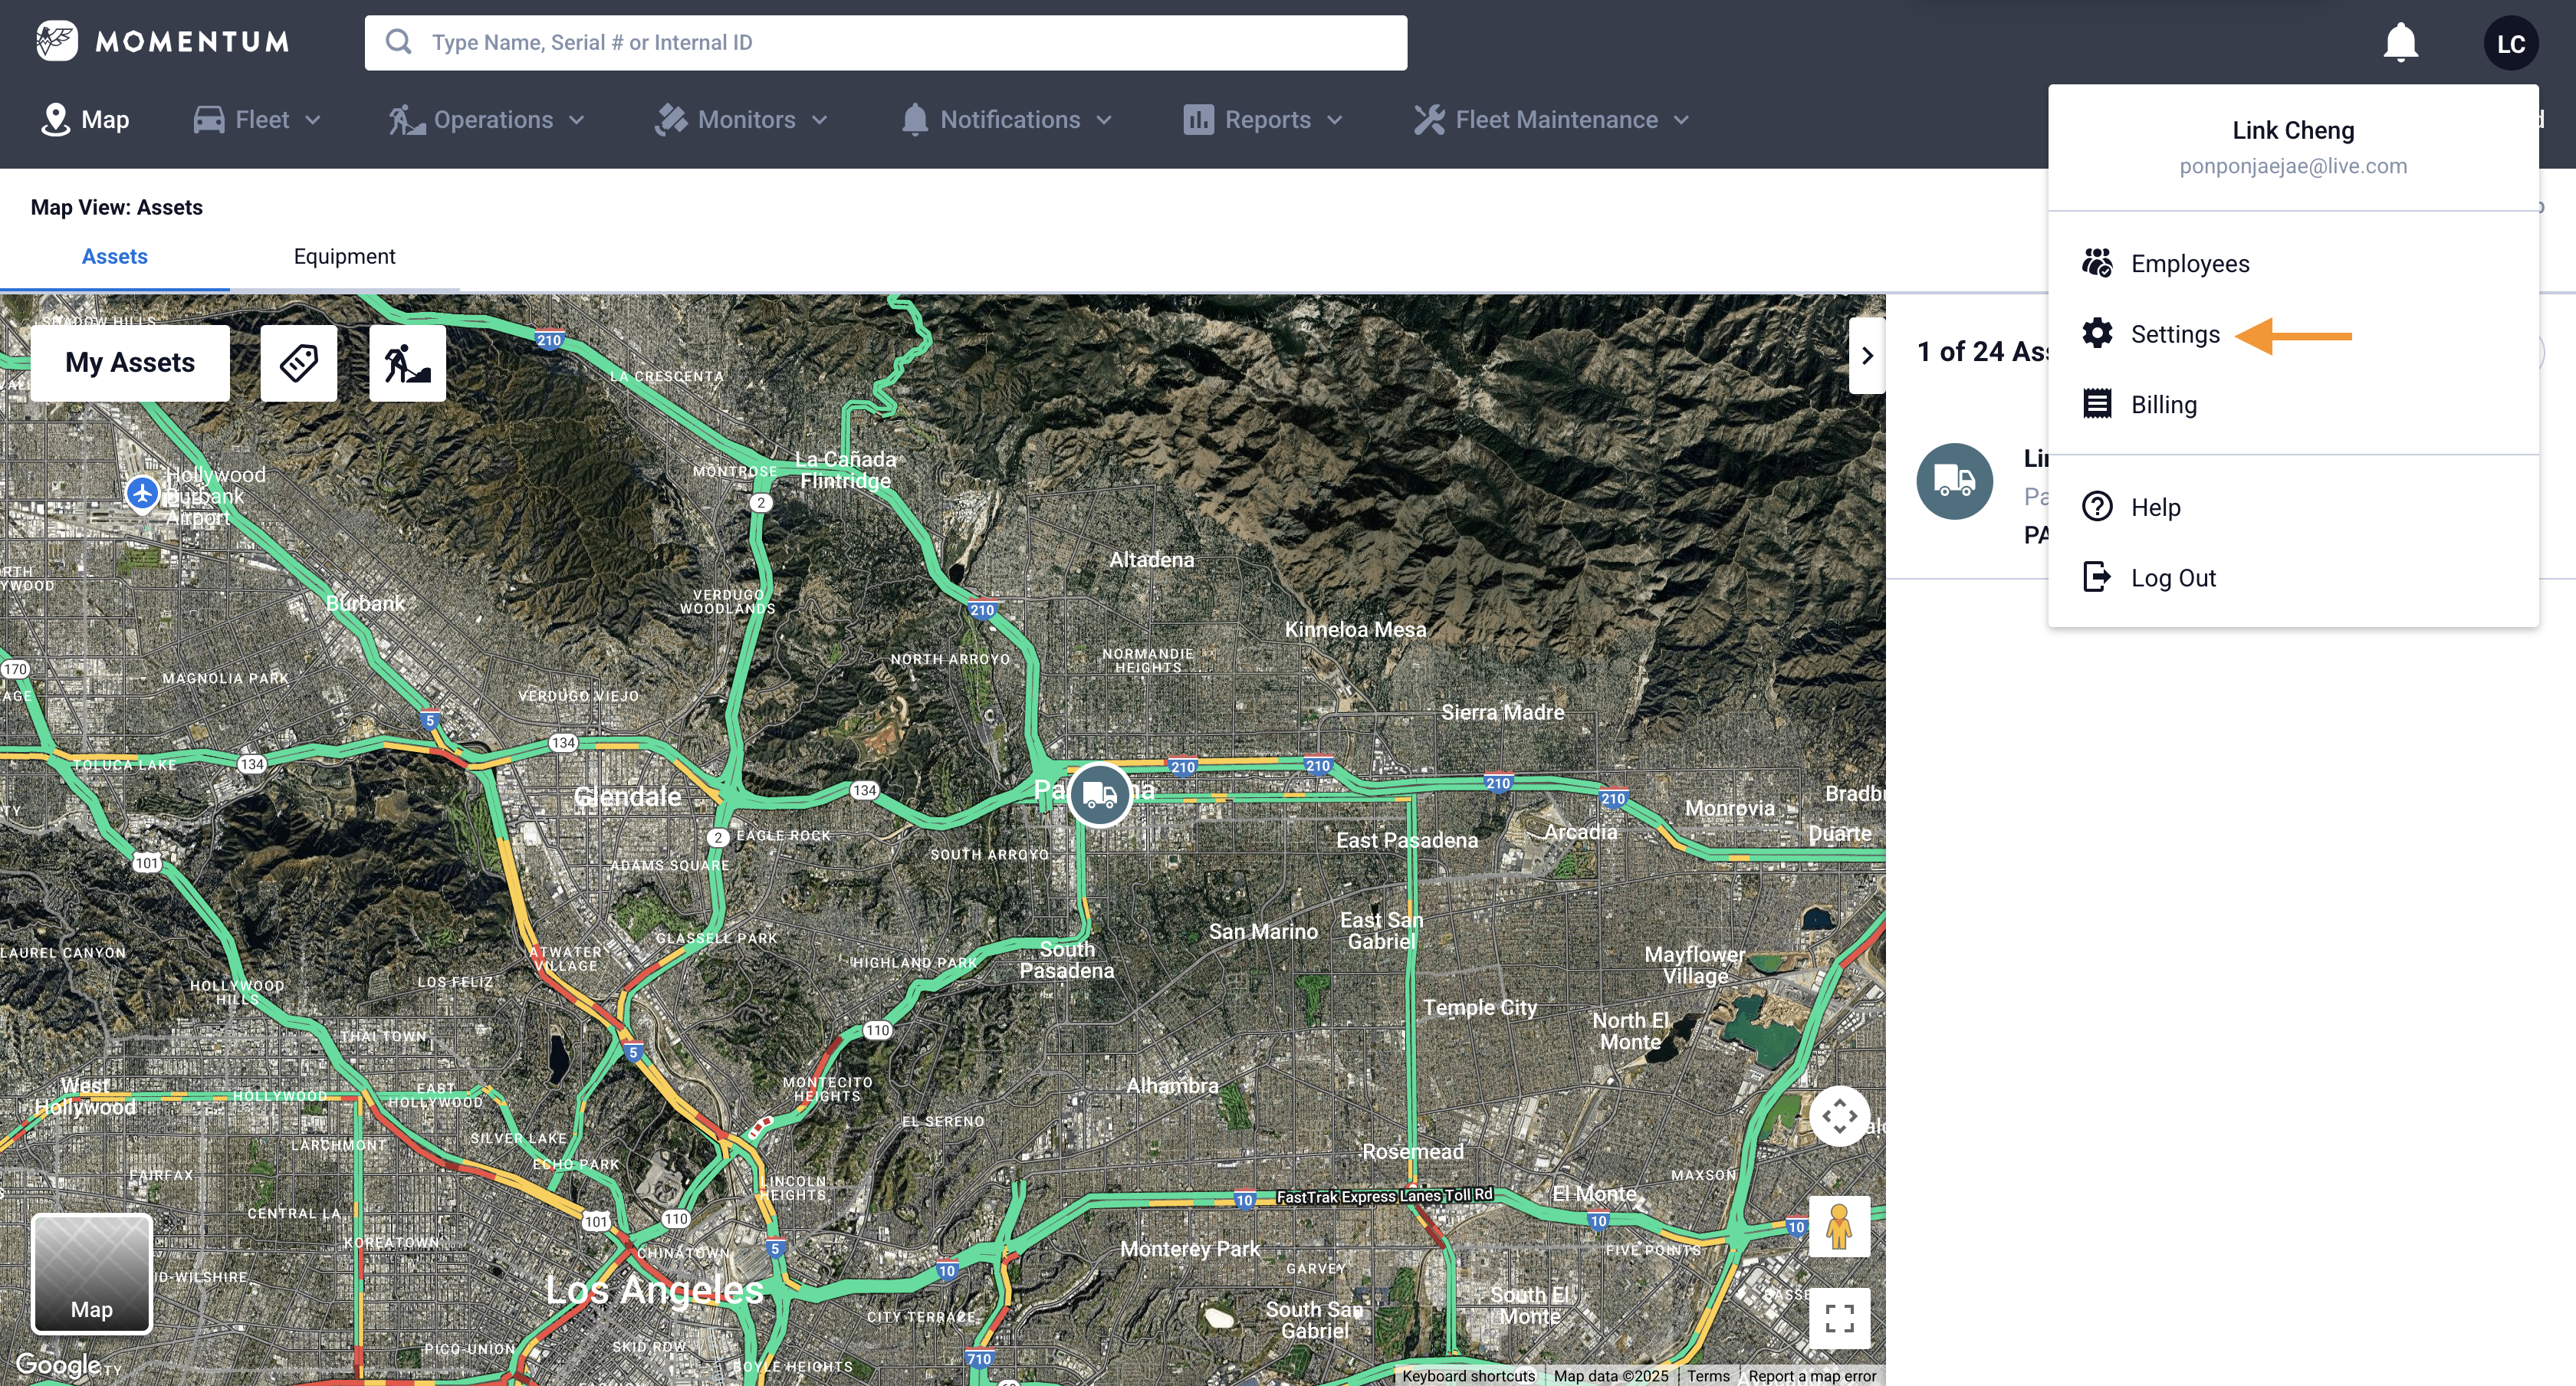
Task: Select Employees in user menu
Action: 2189,264
